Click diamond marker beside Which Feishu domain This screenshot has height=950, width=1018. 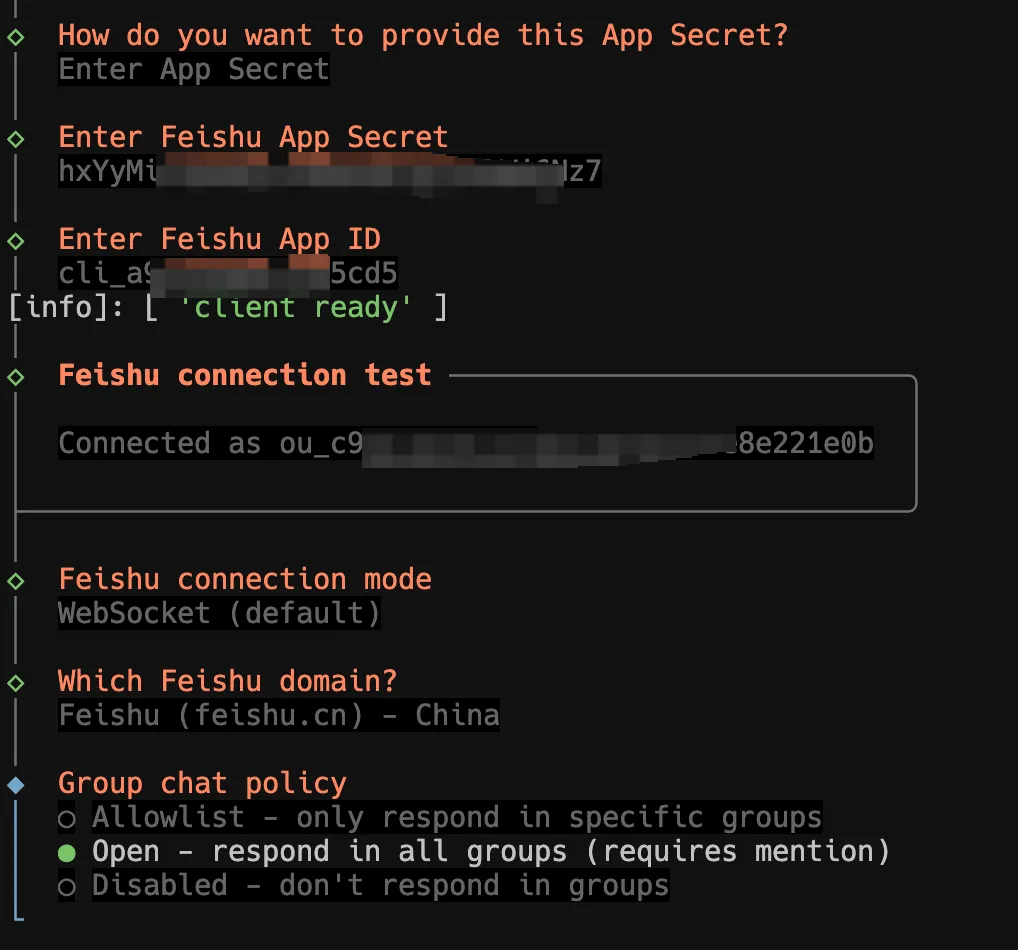15,683
